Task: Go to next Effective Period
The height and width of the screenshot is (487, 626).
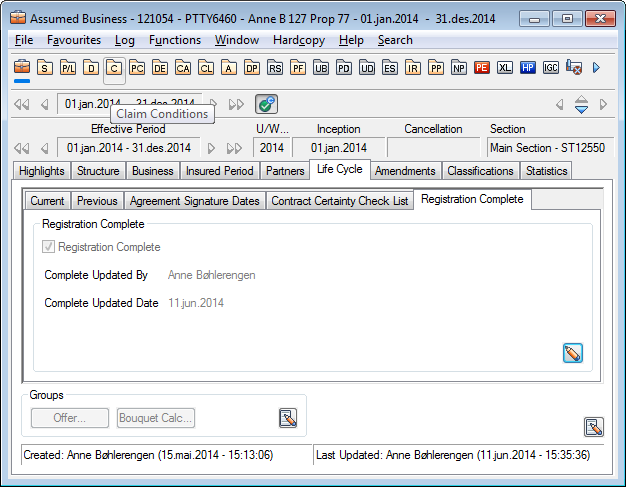Action: tap(211, 148)
